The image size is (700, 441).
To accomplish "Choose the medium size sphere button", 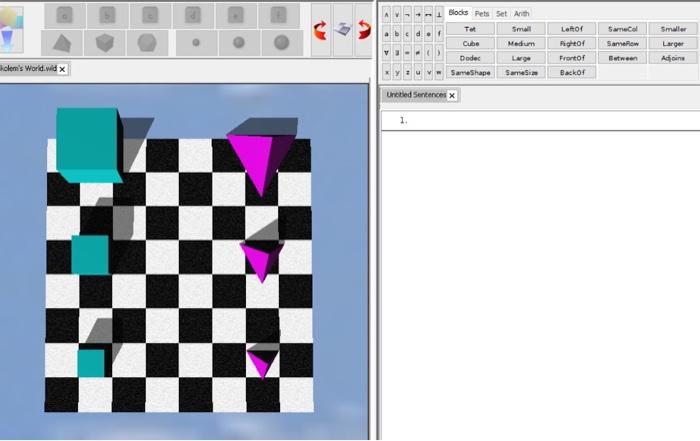I will click(x=239, y=43).
